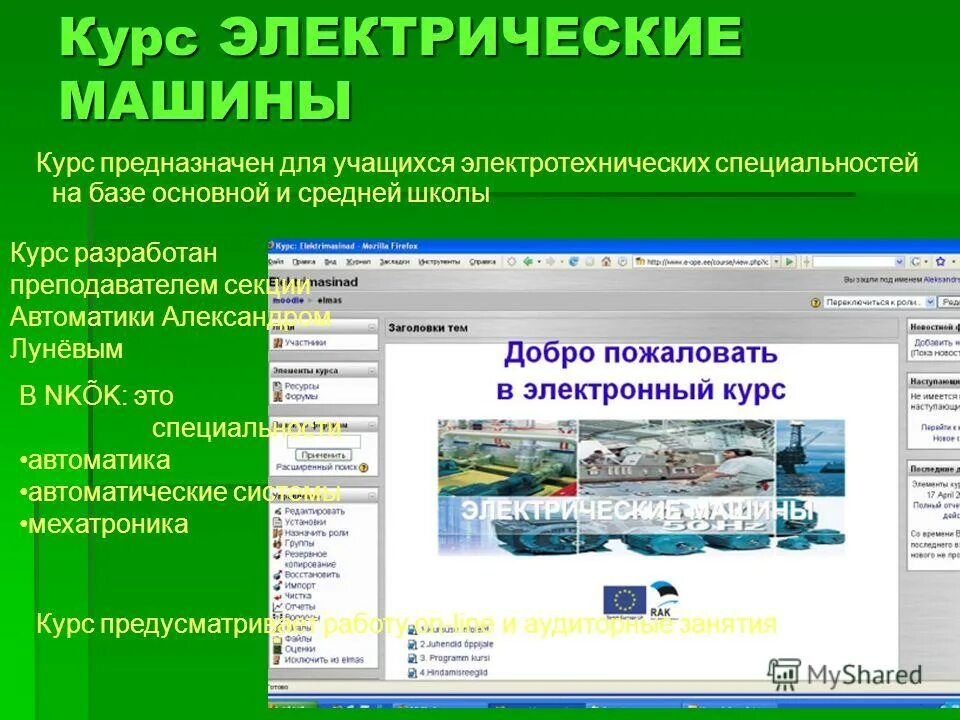Viewport: 960px width, 720px height.
Task: Open the Справка menu in Firefox
Action: point(482,261)
